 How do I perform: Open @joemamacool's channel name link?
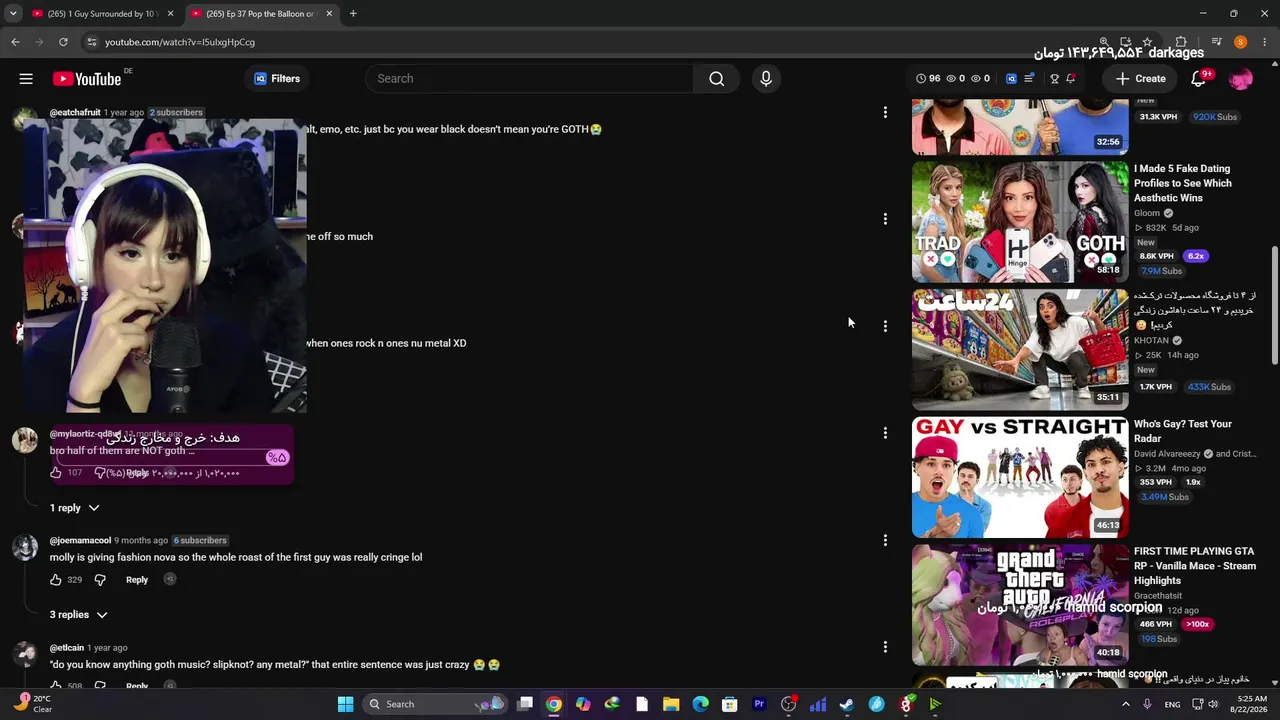(80, 541)
